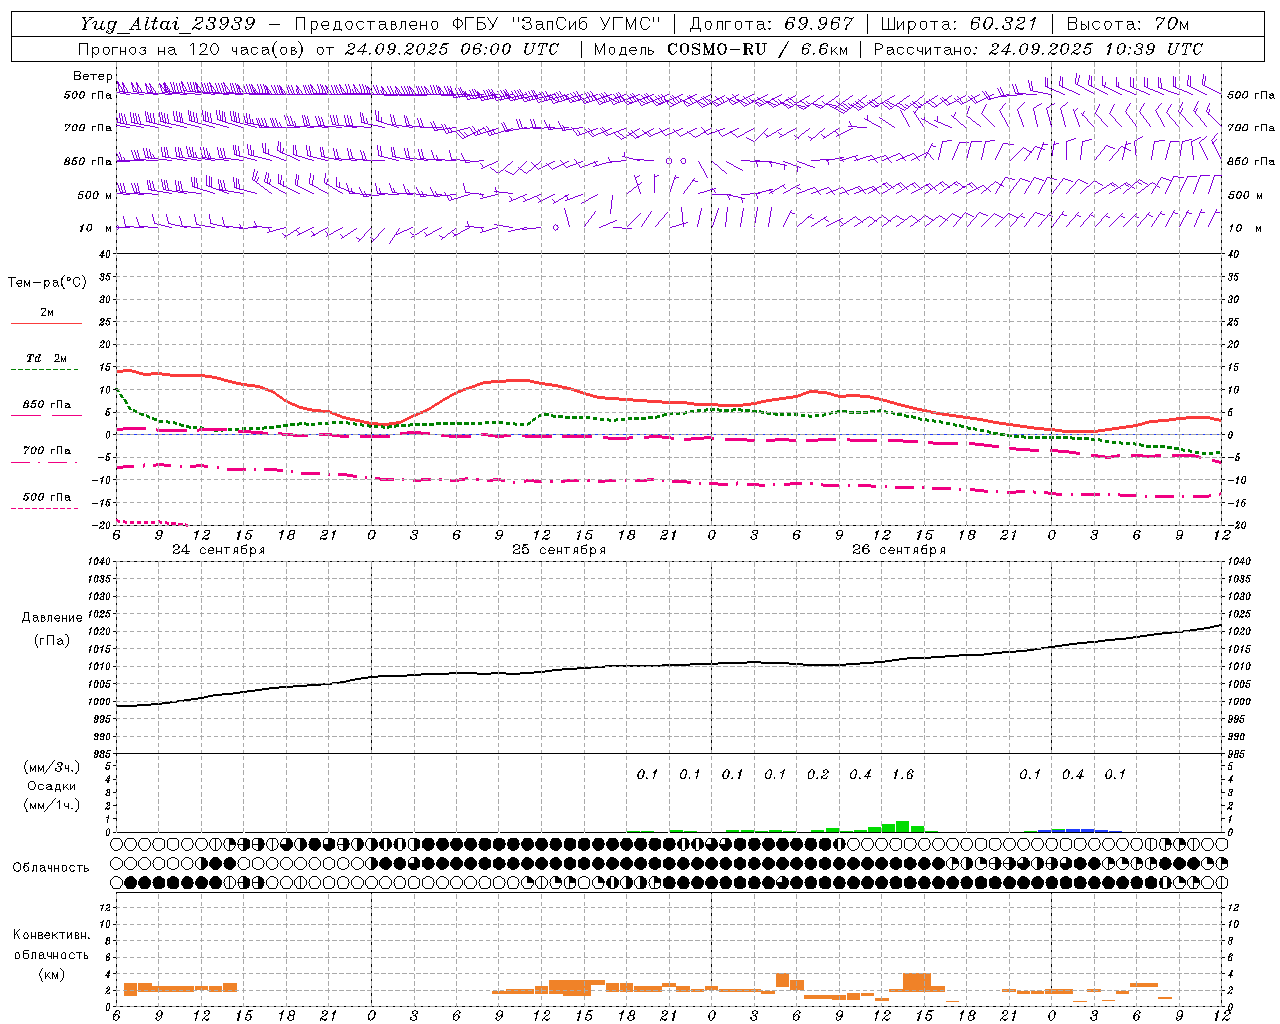Click the 'Облачность' cloud cover label

click(51, 868)
